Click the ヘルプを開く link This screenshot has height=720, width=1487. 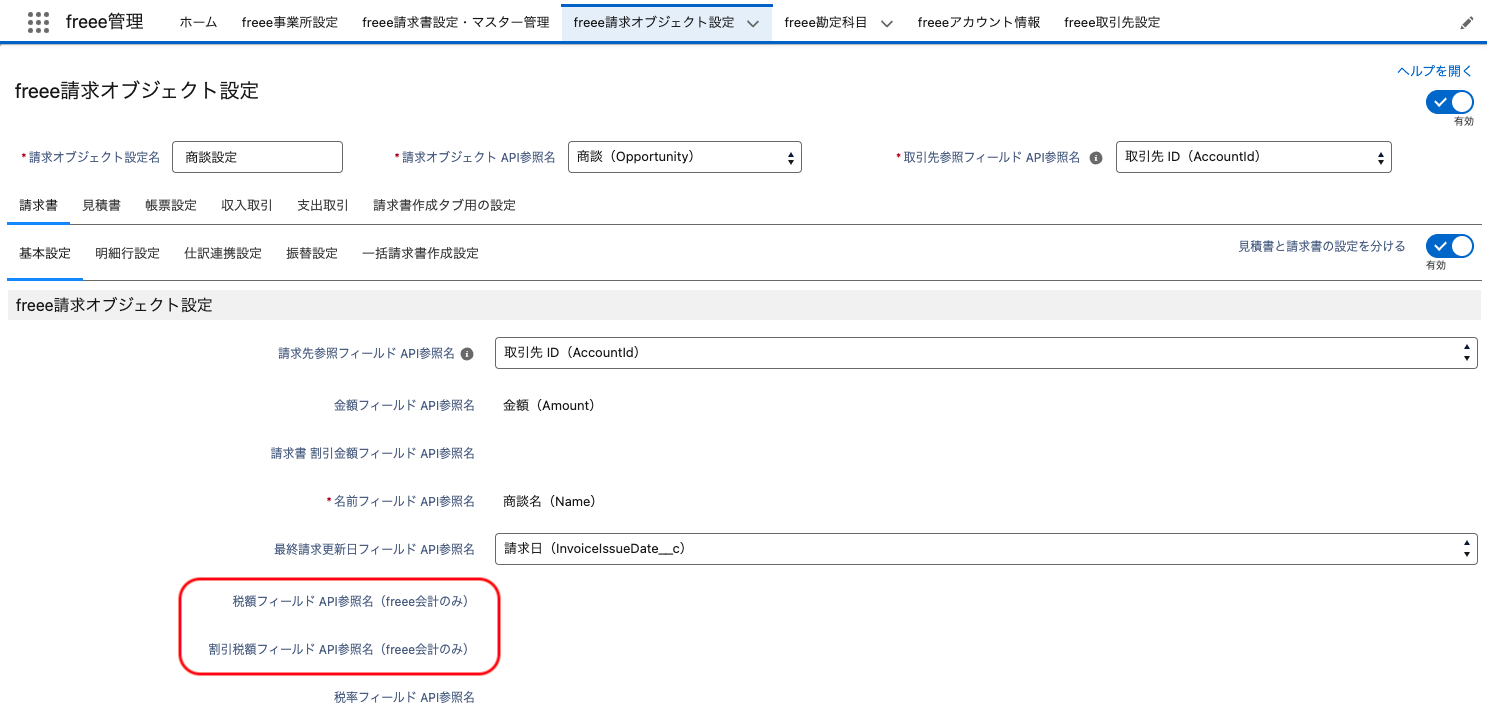(x=1435, y=71)
